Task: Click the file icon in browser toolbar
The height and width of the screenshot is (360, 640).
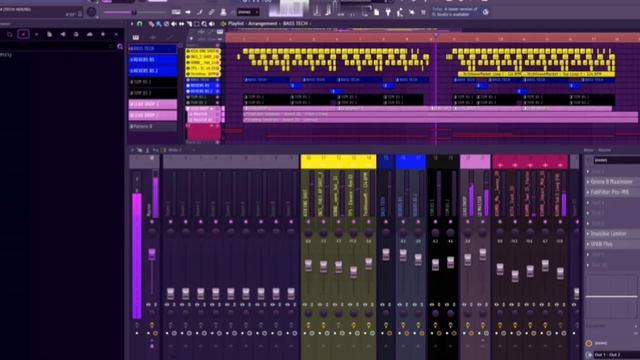Action: 49,34
